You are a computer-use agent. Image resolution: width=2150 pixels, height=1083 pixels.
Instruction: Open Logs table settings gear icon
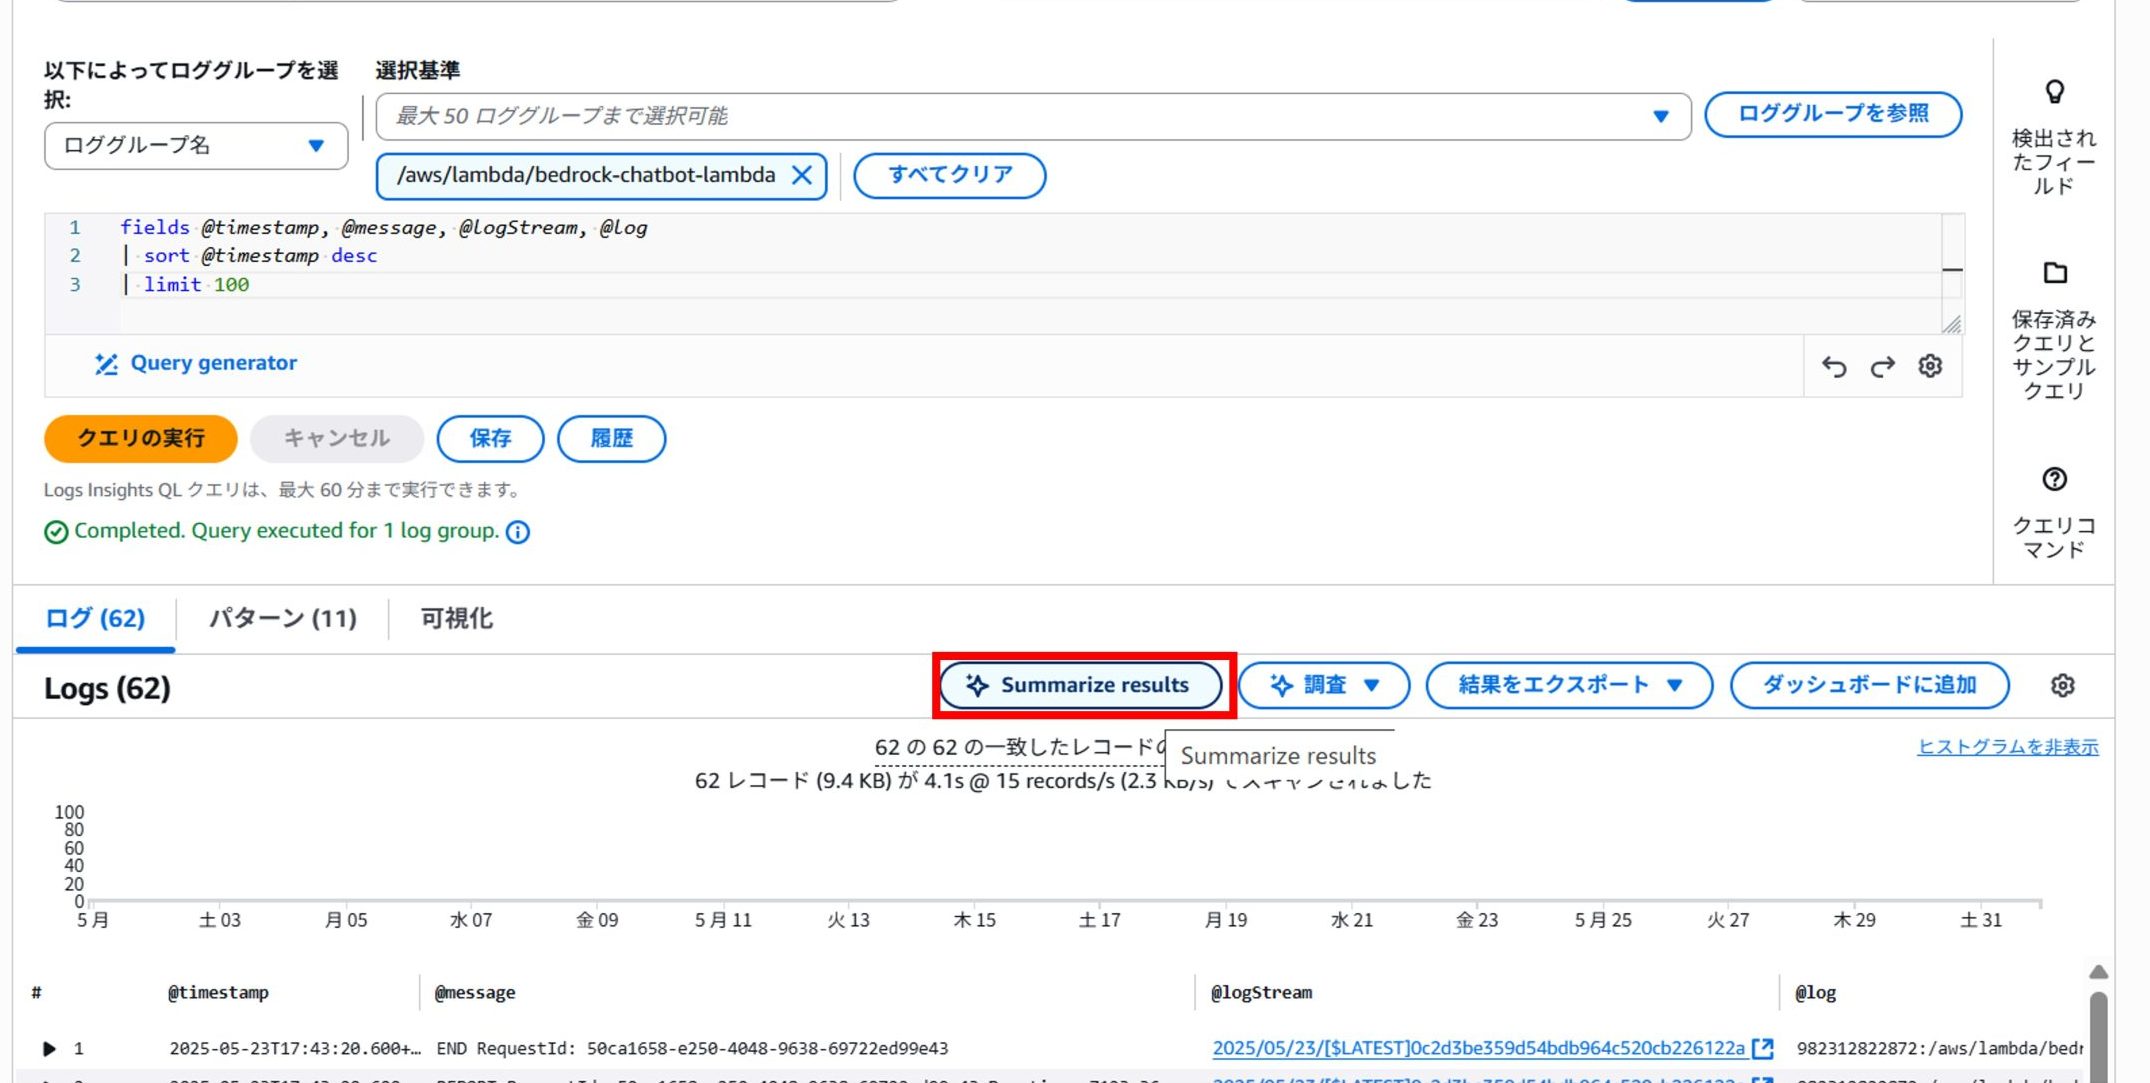(2062, 685)
